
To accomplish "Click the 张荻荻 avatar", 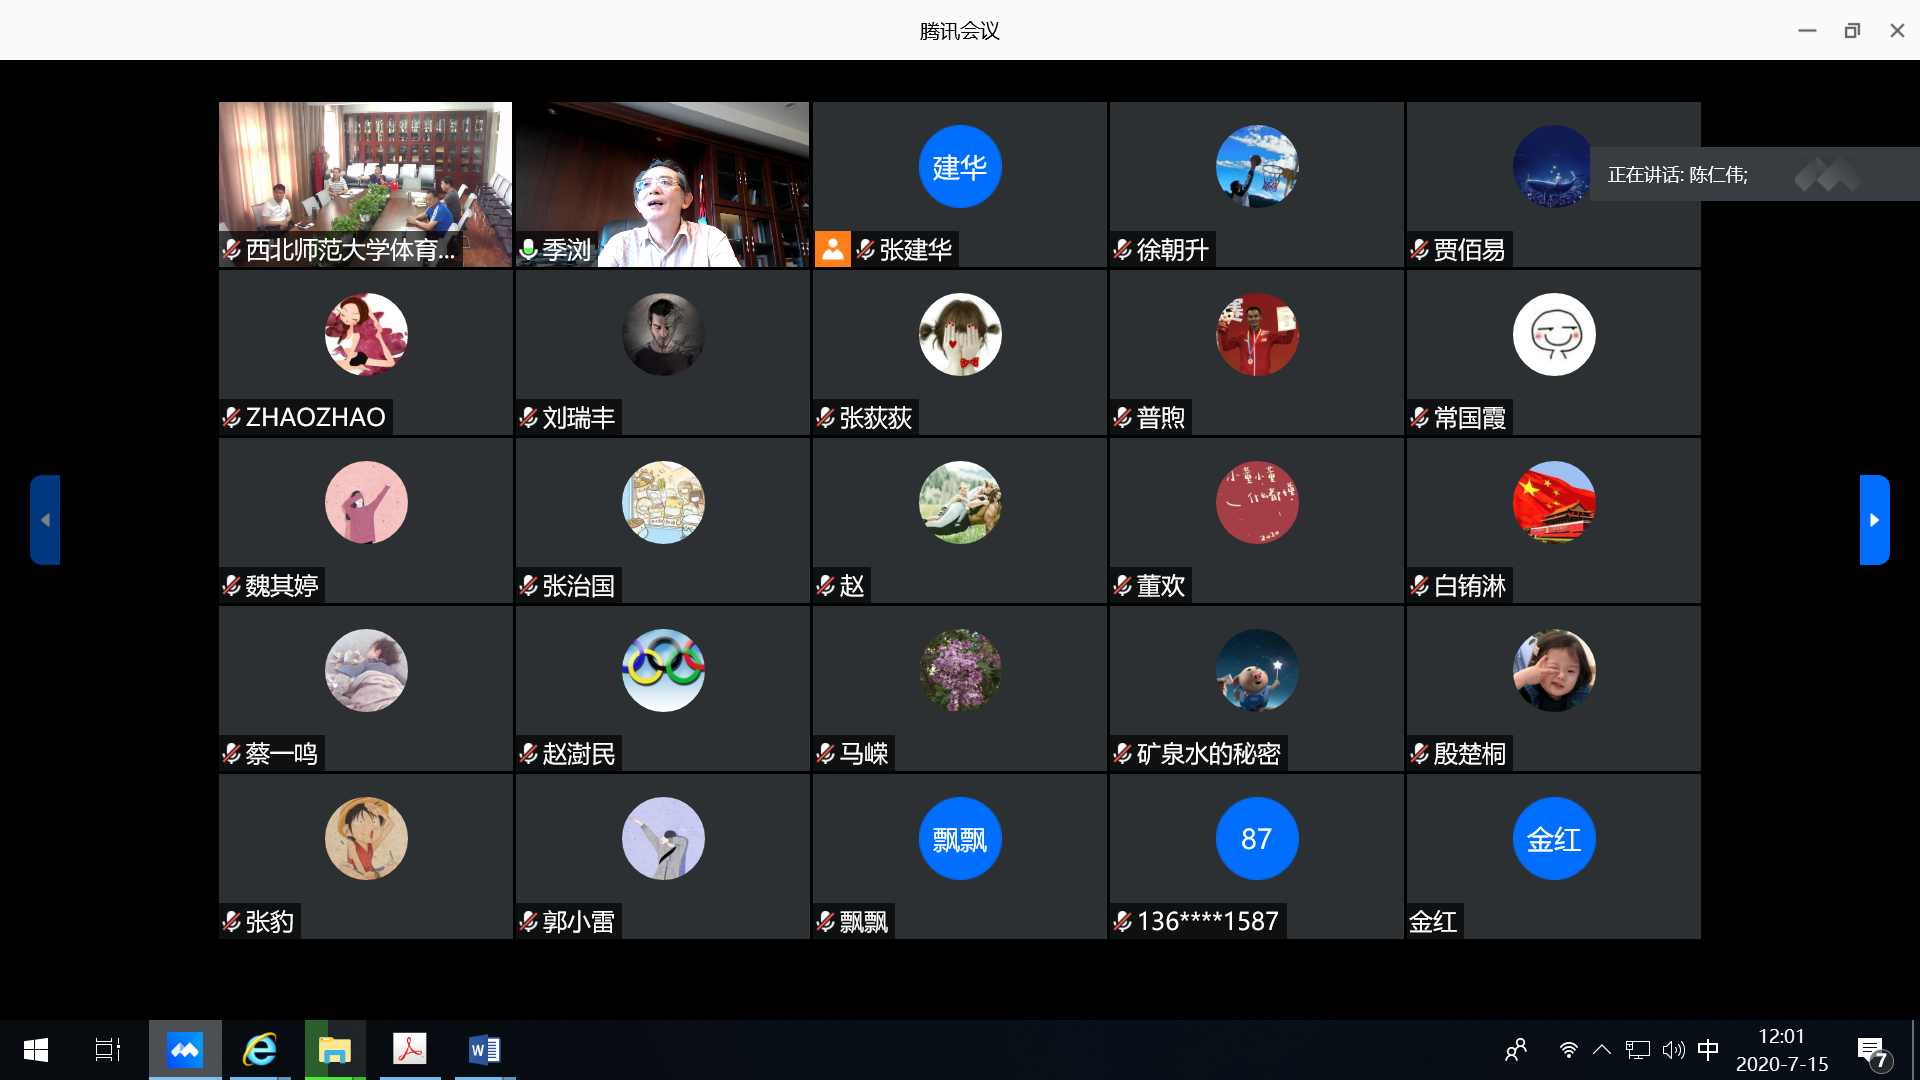I will pyautogui.click(x=959, y=334).
